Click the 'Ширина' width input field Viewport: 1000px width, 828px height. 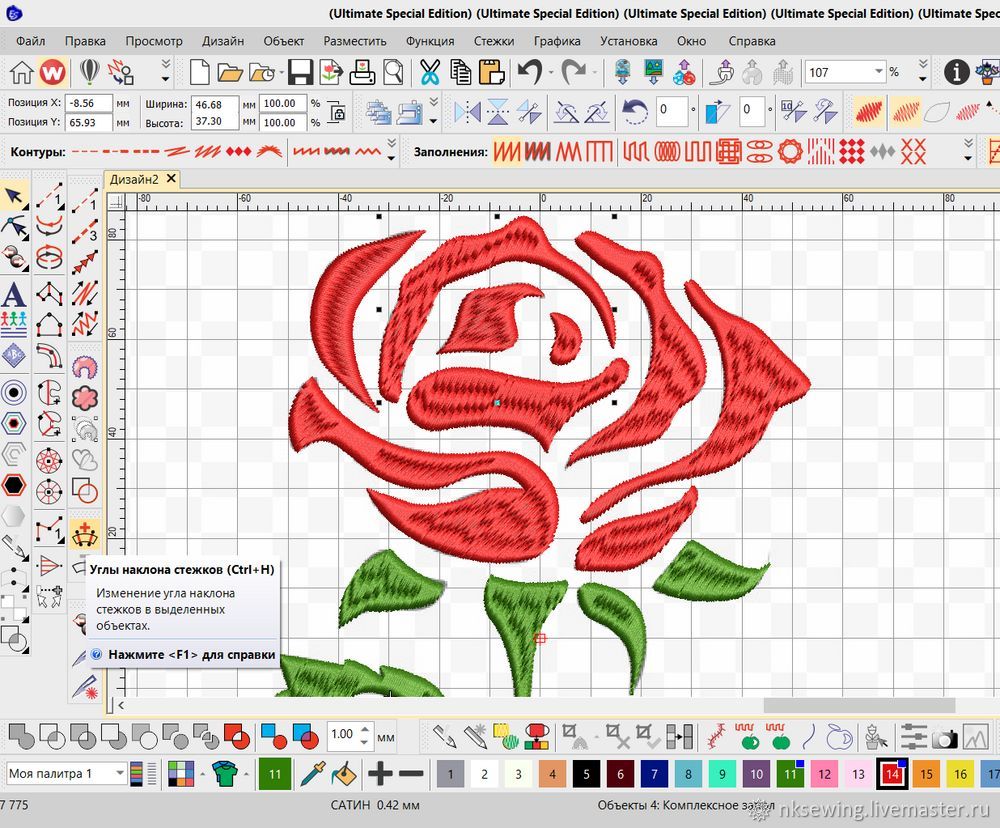pos(214,104)
